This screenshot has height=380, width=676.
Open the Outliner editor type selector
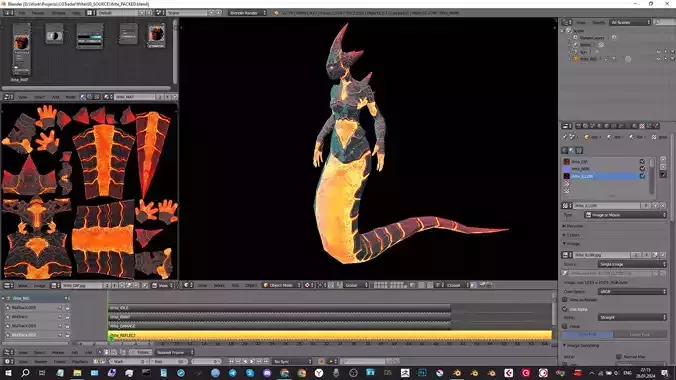(x=567, y=22)
